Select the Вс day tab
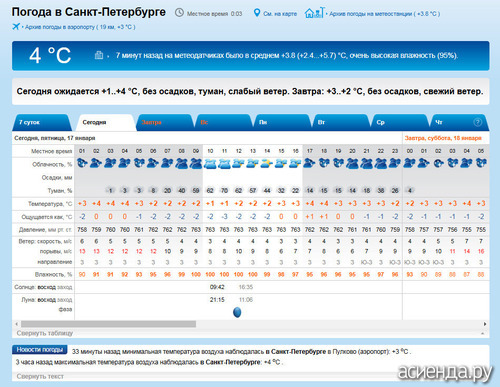 [x=224, y=122]
